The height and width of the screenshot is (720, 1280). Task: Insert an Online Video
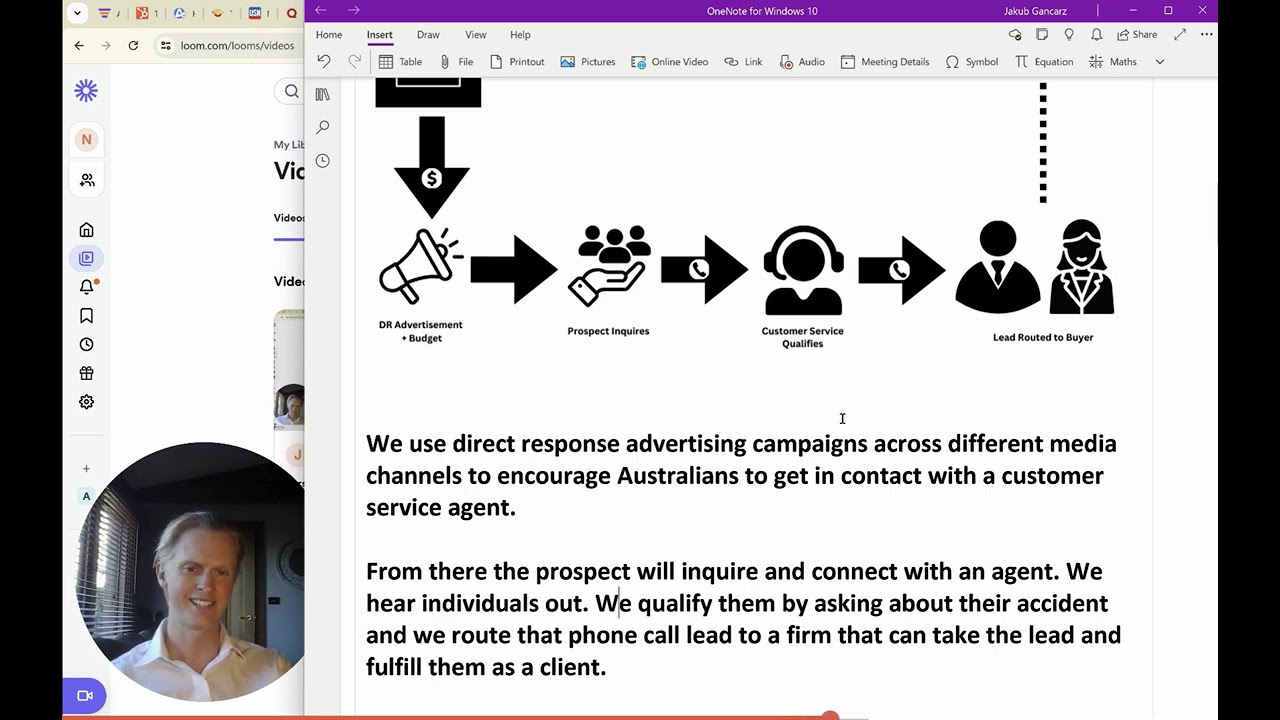point(669,61)
